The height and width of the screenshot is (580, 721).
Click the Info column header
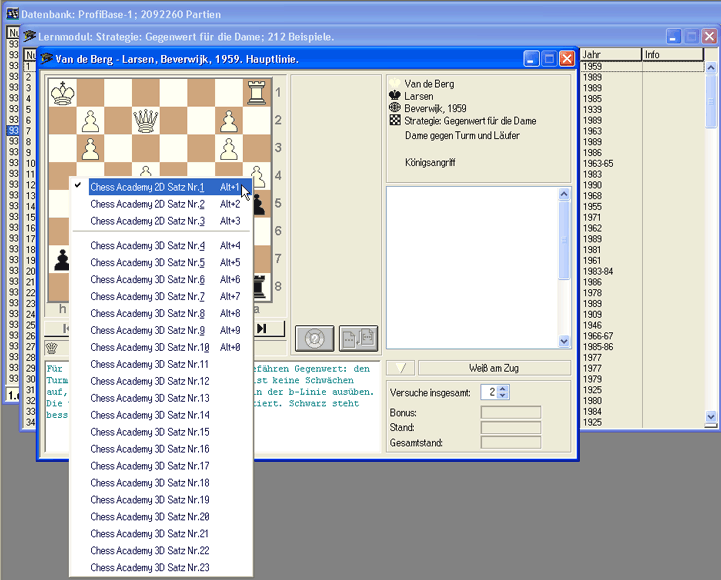[672, 55]
